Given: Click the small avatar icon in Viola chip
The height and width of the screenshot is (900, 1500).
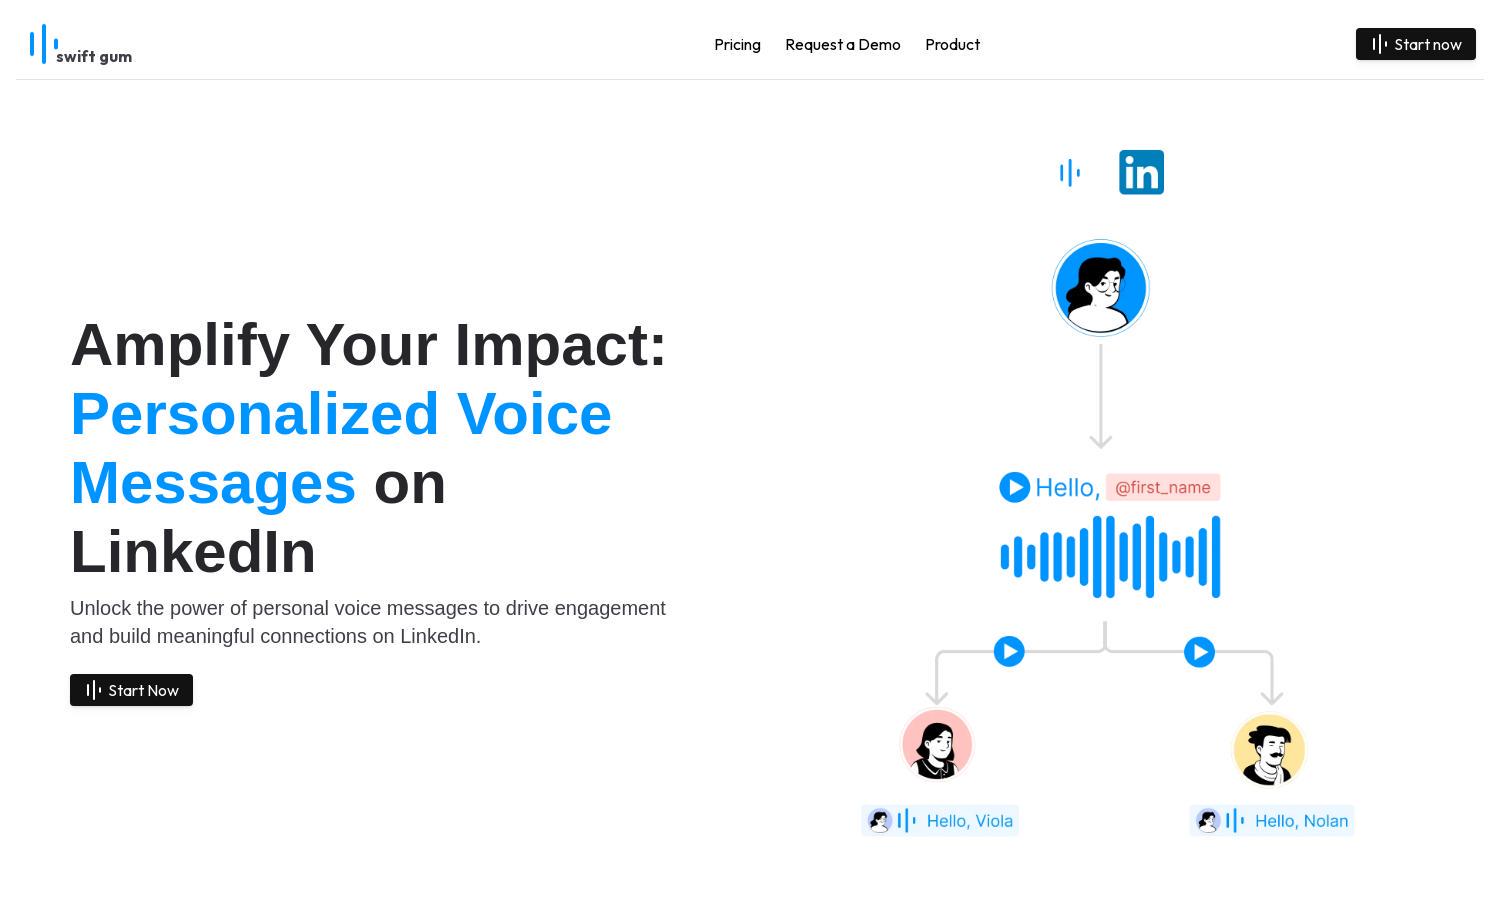Looking at the screenshot, I should (879, 821).
